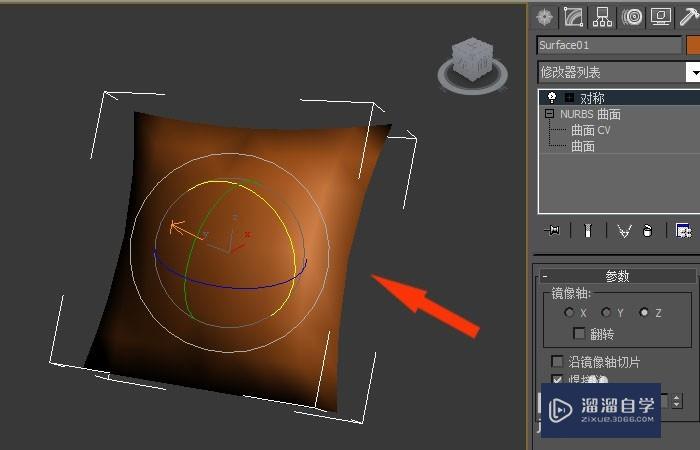This screenshot has height=450, width=700.
Task: Collapse the NURBS 曲面 tree node
Action: point(550,113)
